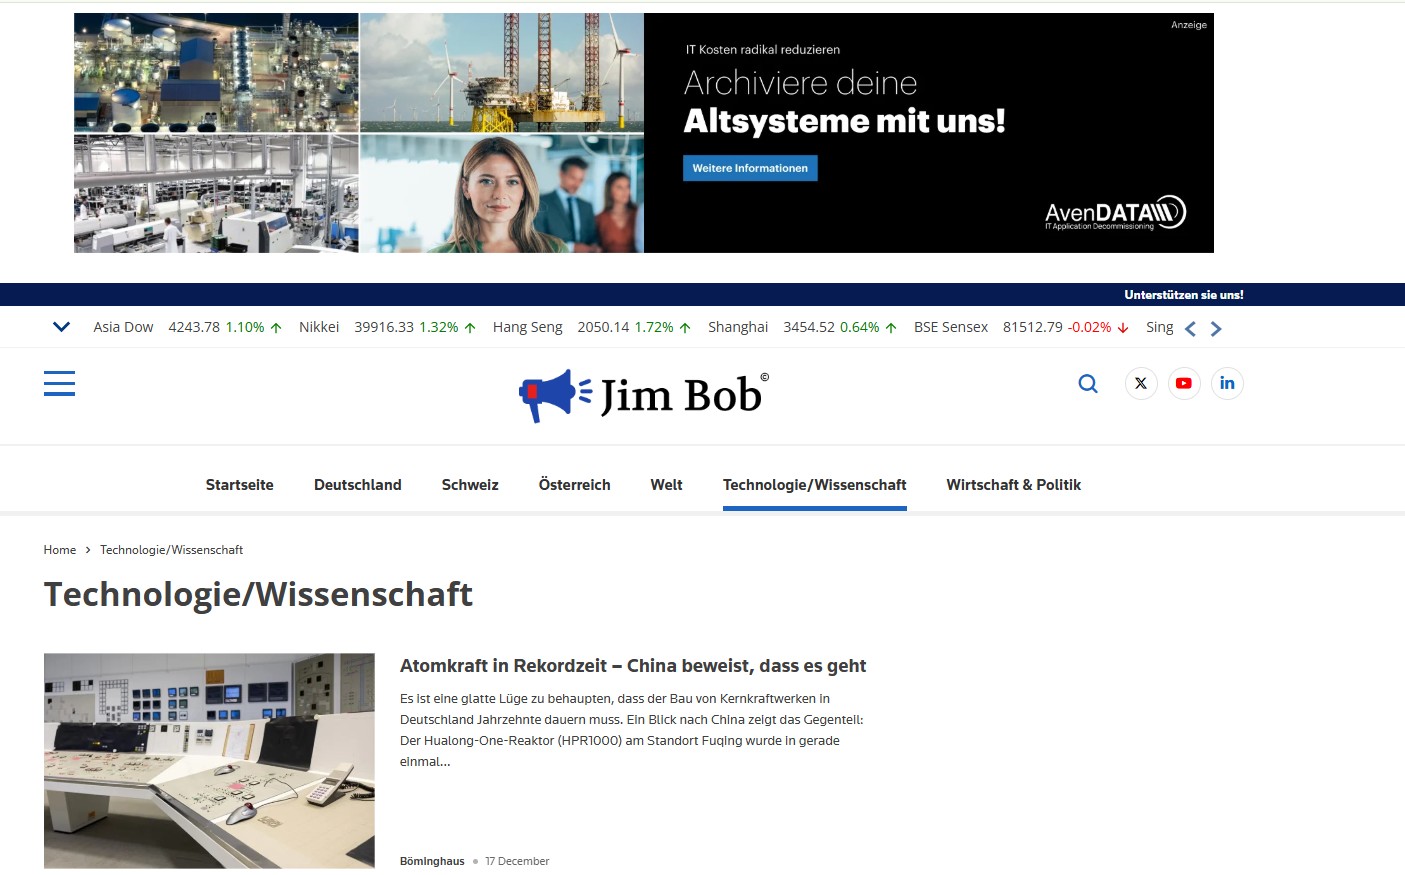Screen dimensions: 1405x875
Task: Open the Startseite tab
Action: (239, 485)
